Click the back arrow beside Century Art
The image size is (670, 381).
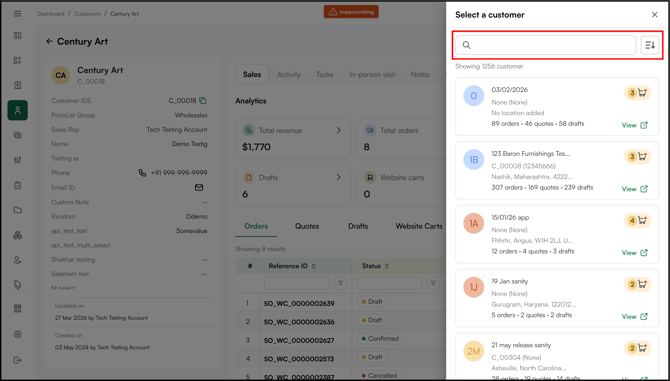49,41
